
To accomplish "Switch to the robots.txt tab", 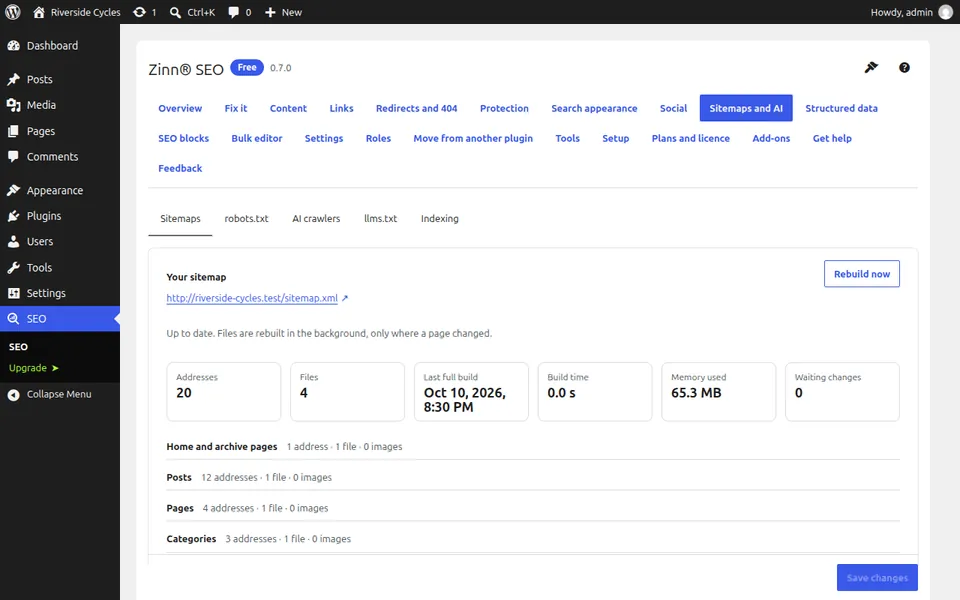I will 246,219.
